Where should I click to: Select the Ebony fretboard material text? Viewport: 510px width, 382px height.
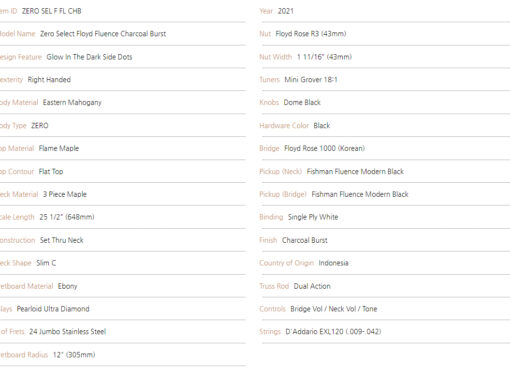click(67, 286)
